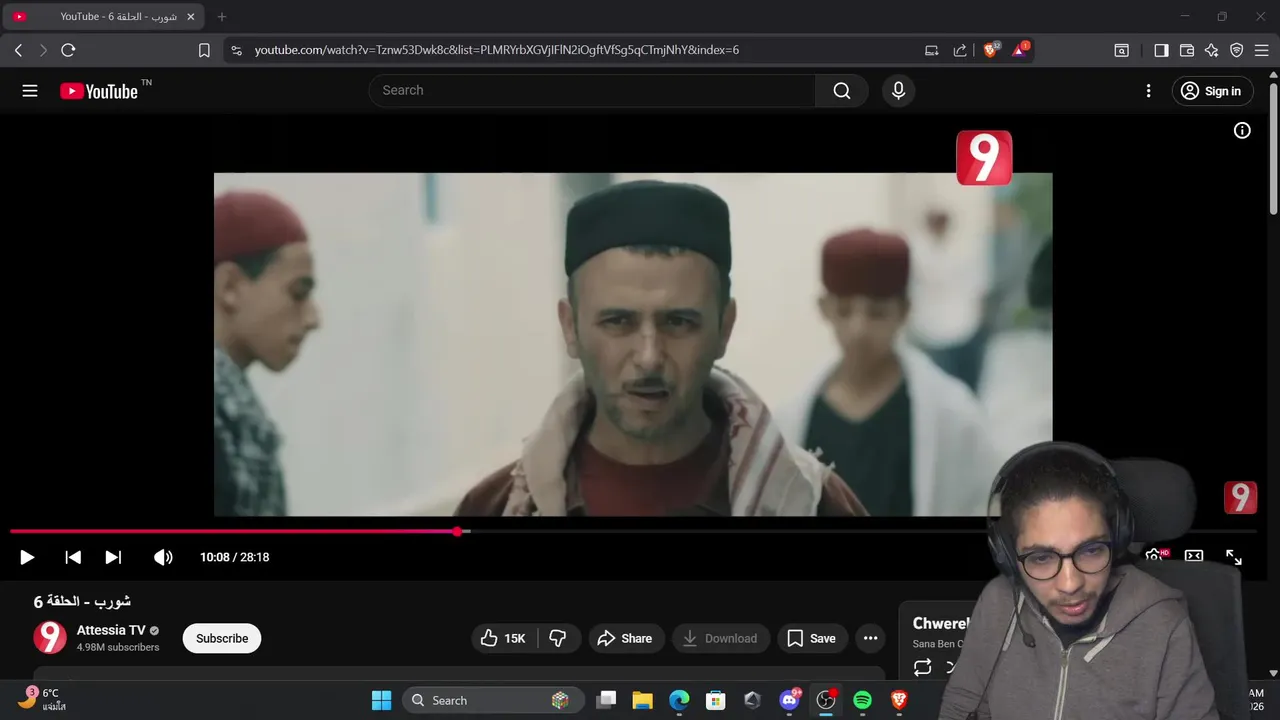Click the video frame to resume playback

click(x=633, y=344)
